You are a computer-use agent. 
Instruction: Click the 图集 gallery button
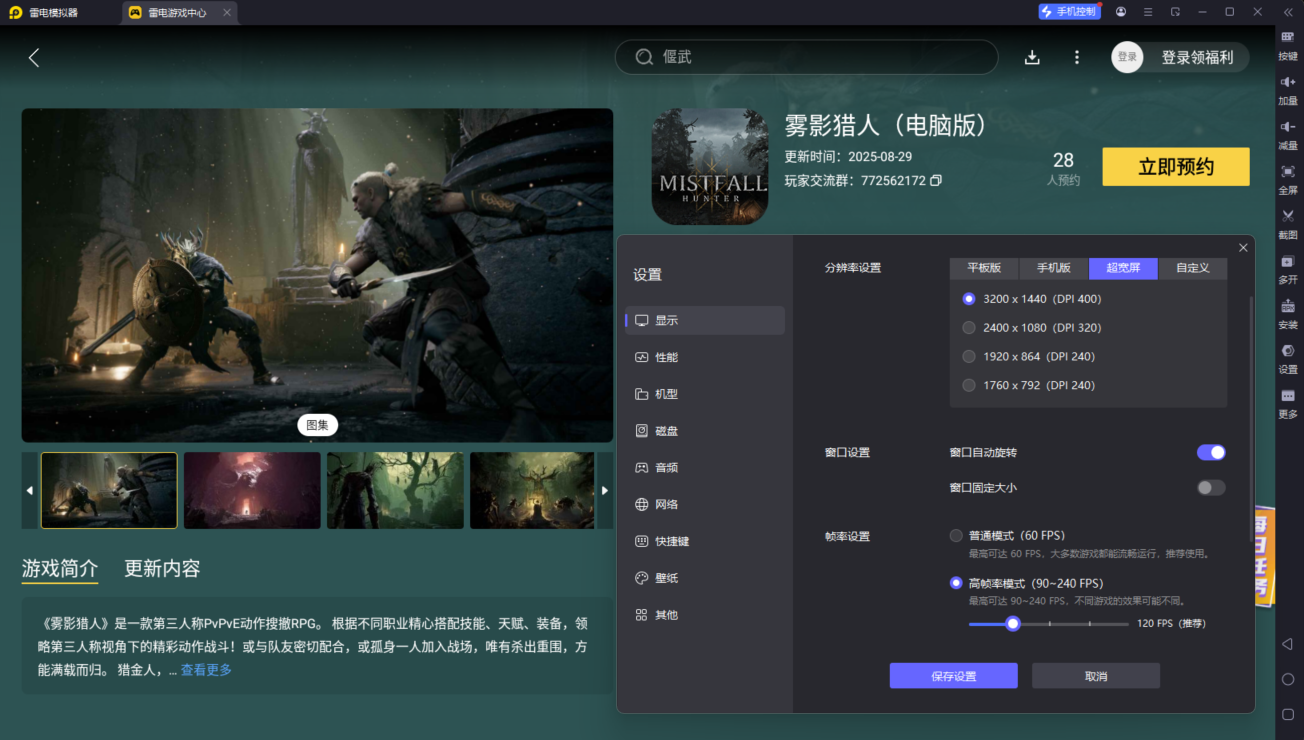[x=317, y=425]
